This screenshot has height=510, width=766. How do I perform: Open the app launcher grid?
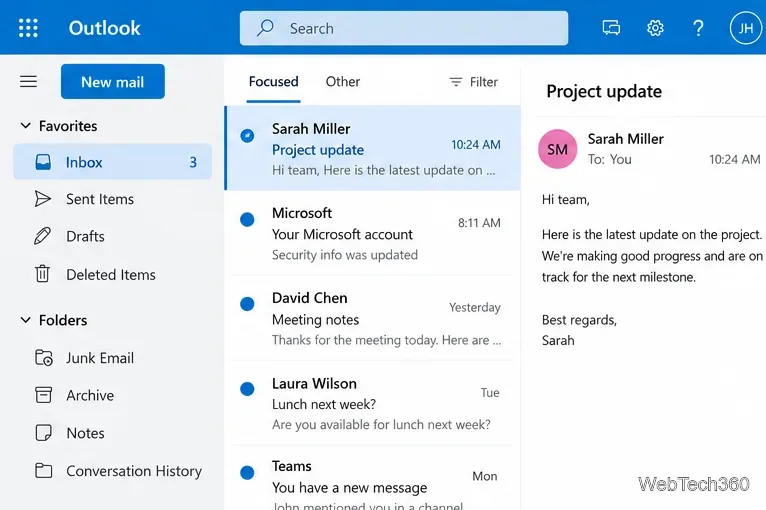28,28
